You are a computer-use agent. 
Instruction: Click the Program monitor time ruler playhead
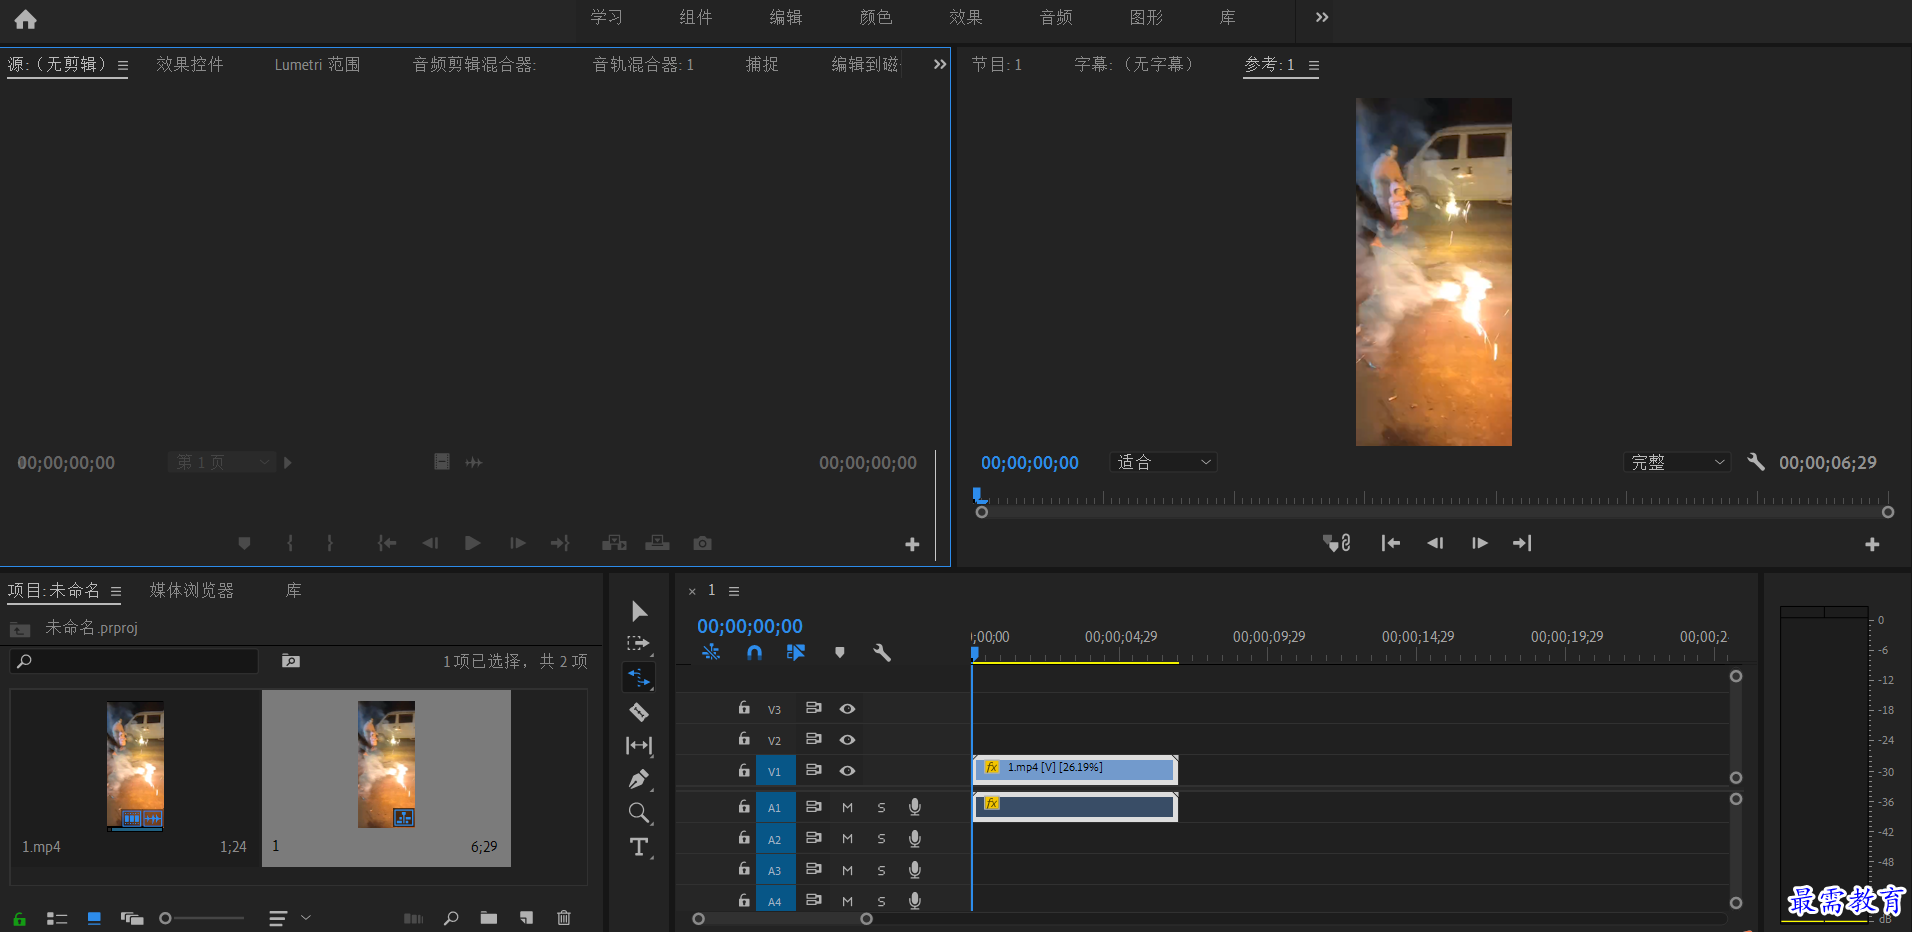tap(980, 495)
